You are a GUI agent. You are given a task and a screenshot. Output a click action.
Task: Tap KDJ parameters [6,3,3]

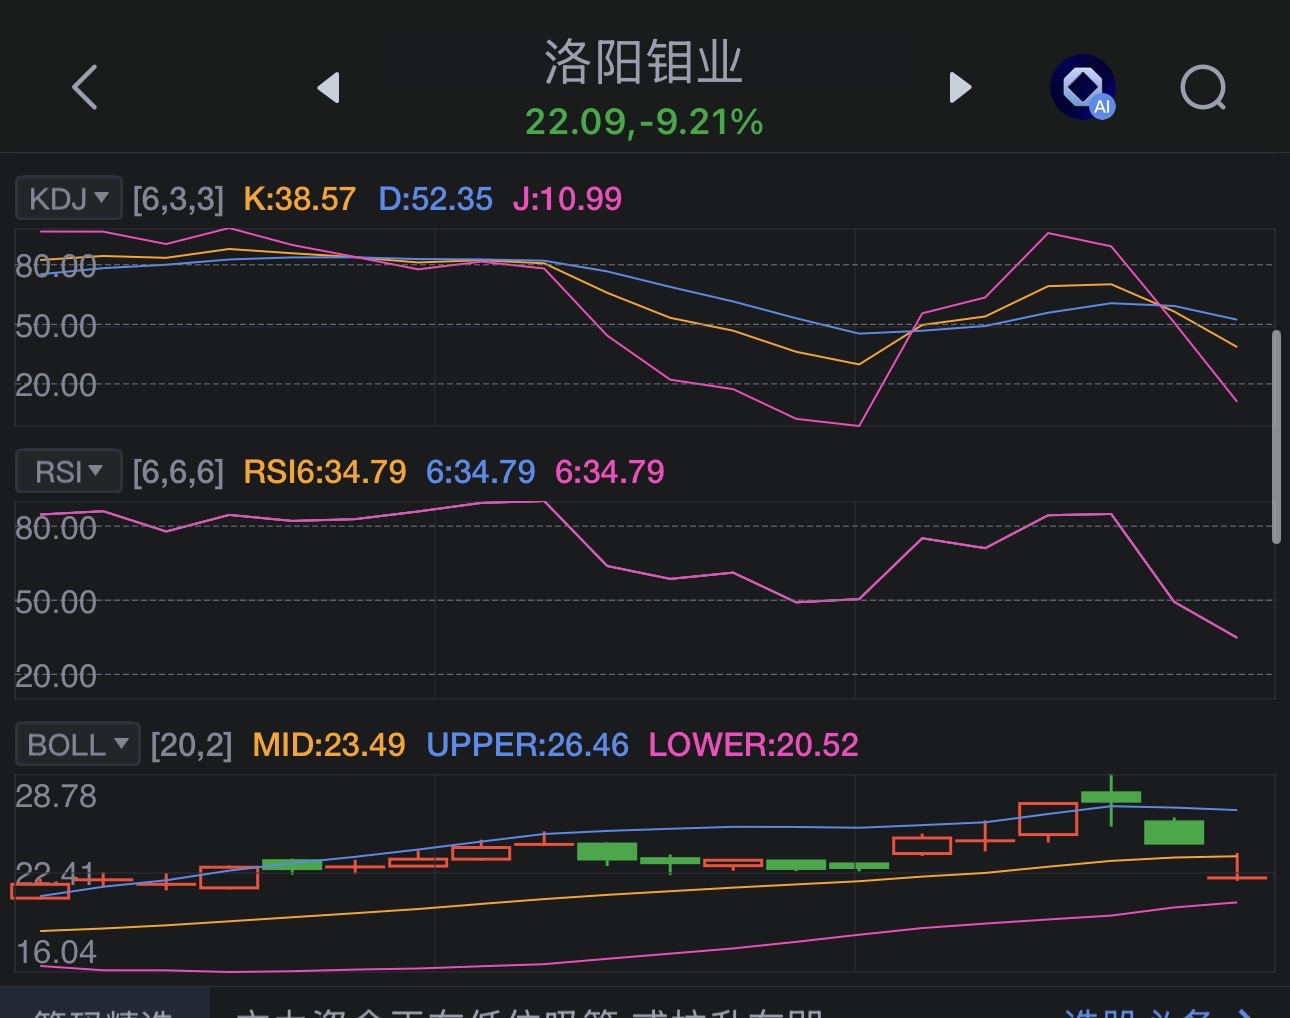coord(178,199)
